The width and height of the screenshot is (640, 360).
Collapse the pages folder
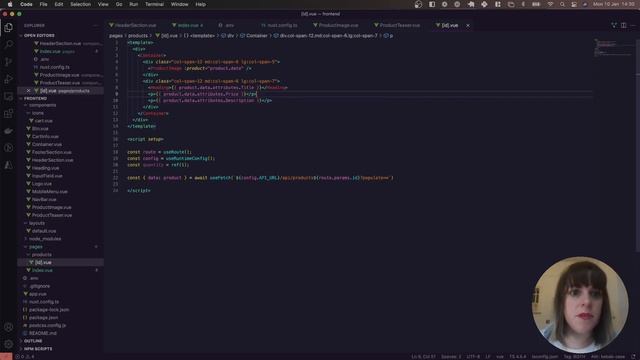pyautogui.click(x=36, y=247)
